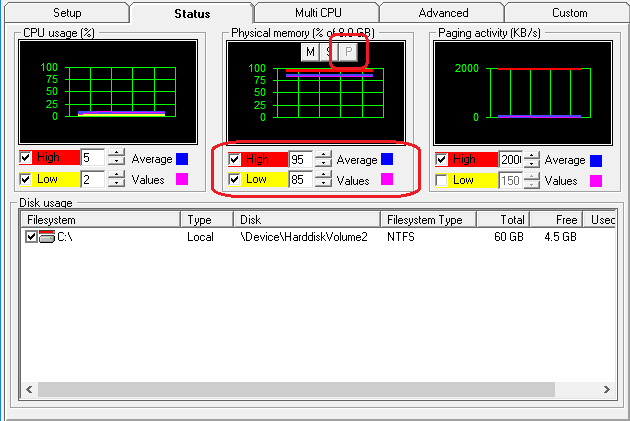Click blue Average swatch under CPU usage
Screen dimensions: 630x421
click(x=182, y=159)
